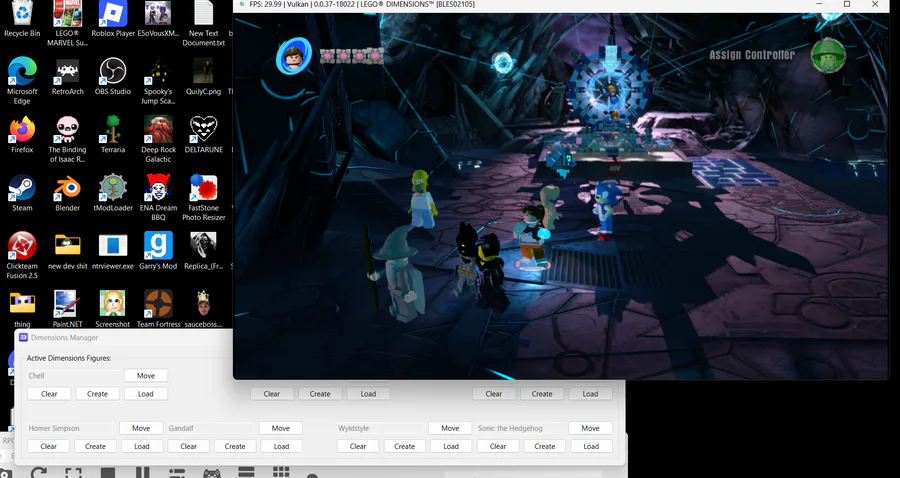Click the Assign Controller text in game
This screenshot has height=478, width=900.
[x=752, y=55]
